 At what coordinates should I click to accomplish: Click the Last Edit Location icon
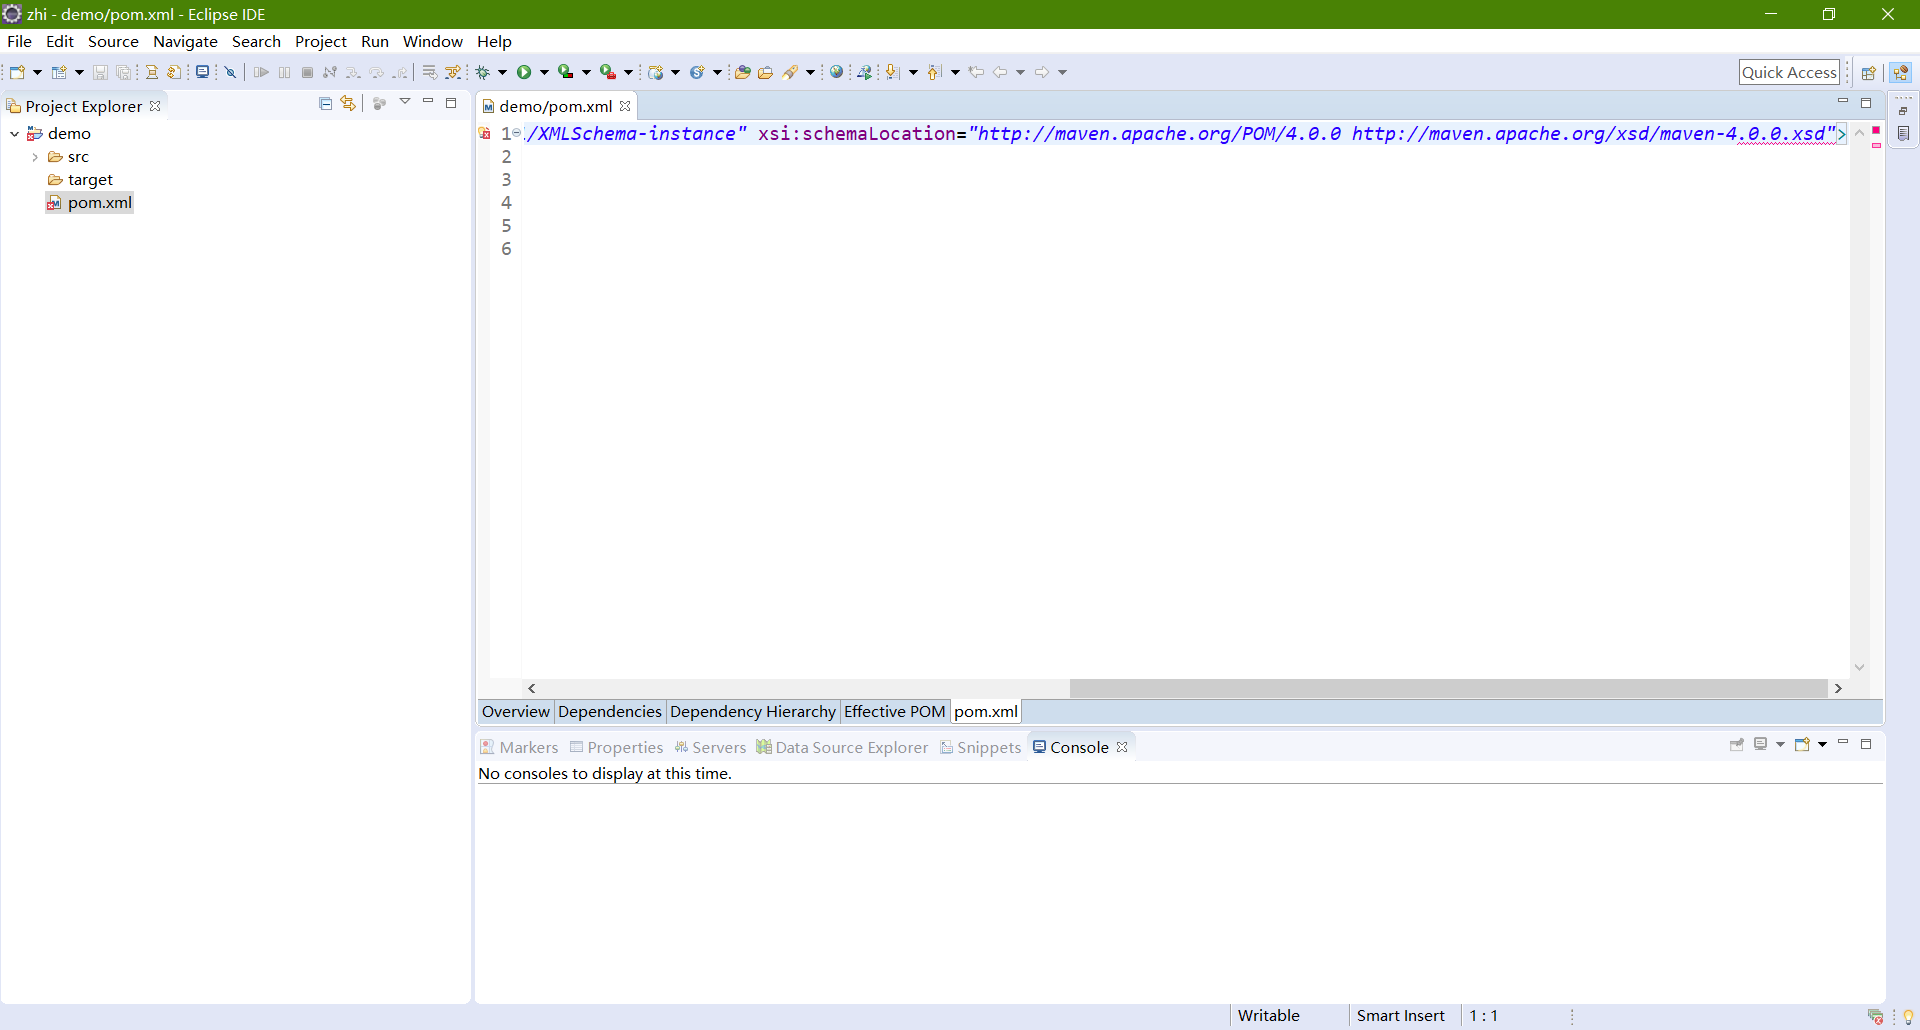click(x=976, y=72)
